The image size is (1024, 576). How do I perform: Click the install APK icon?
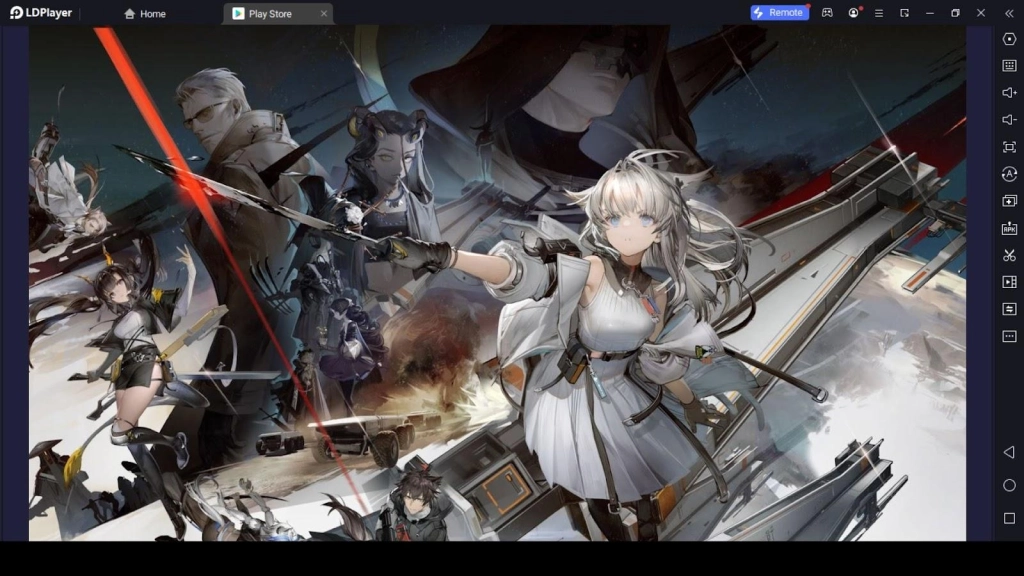1009,228
